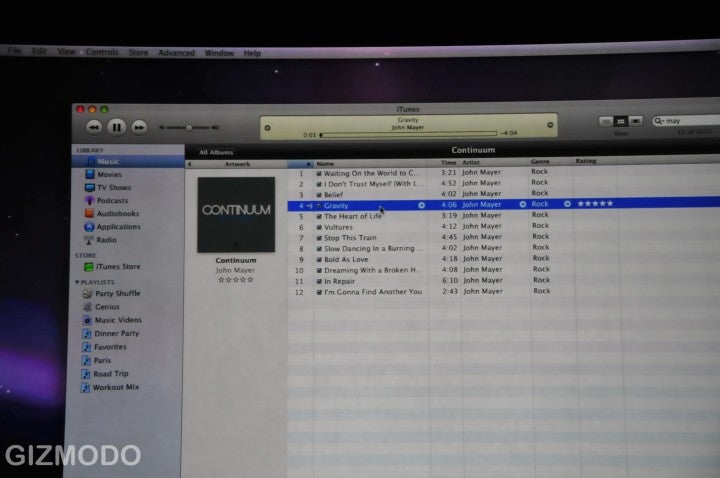This screenshot has height=478, width=720.
Task: Click the arrow beside the Gravity song name
Action: click(x=421, y=205)
